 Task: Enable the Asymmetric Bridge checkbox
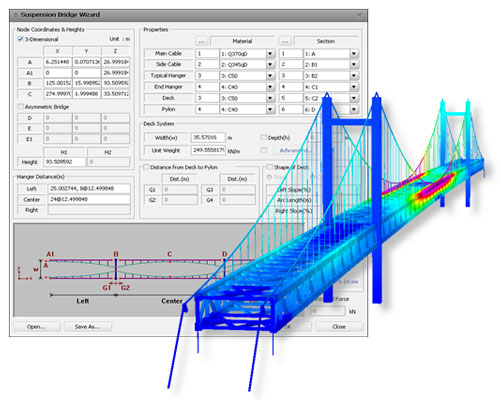click(x=20, y=107)
